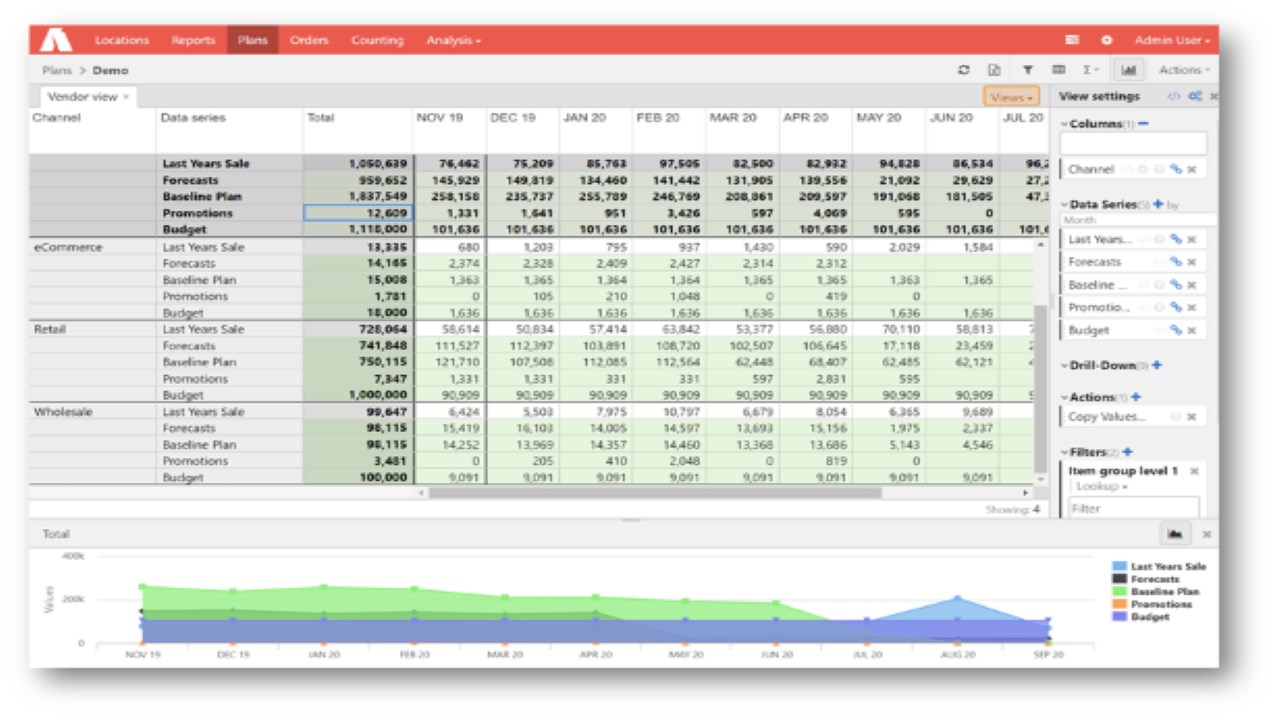
Task: Remove the Copy Values action
Action: pos(1191,417)
